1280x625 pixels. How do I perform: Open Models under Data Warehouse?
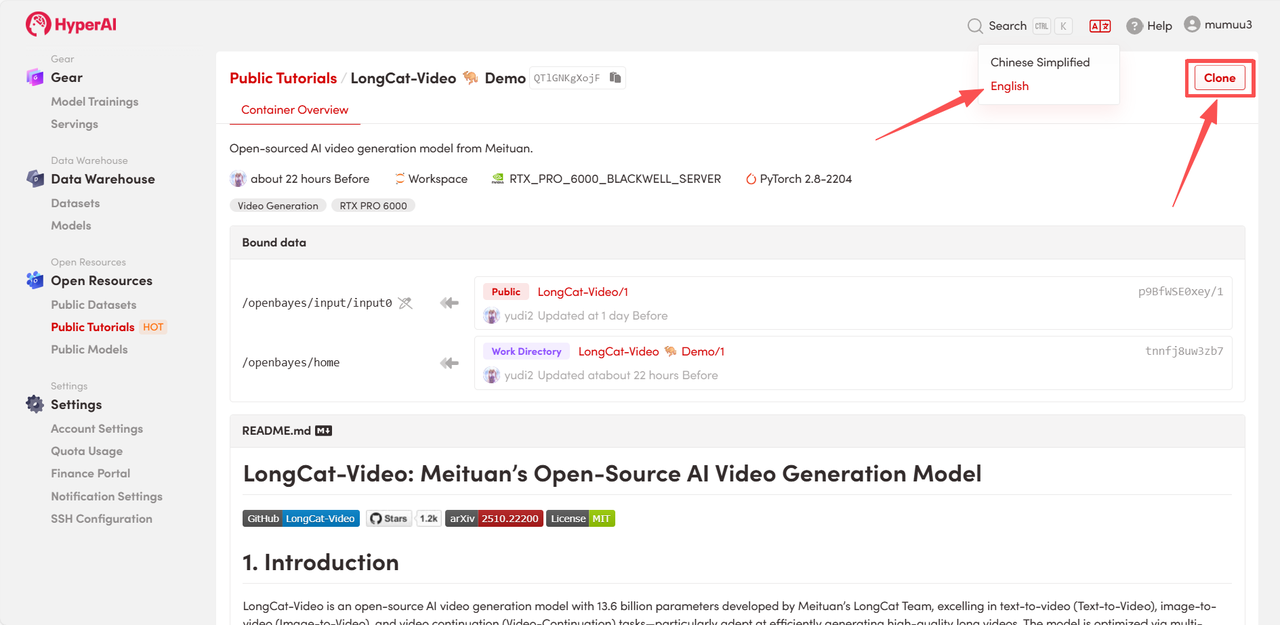click(x=71, y=226)
